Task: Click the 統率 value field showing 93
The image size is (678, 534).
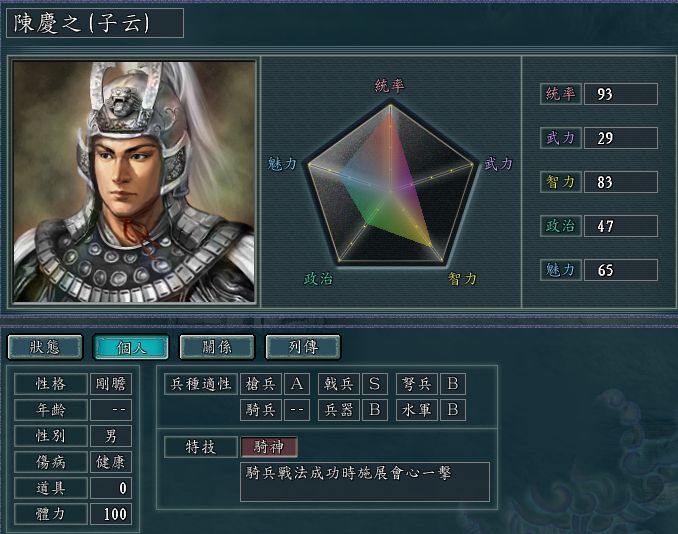Action: (x=620, y=94)
